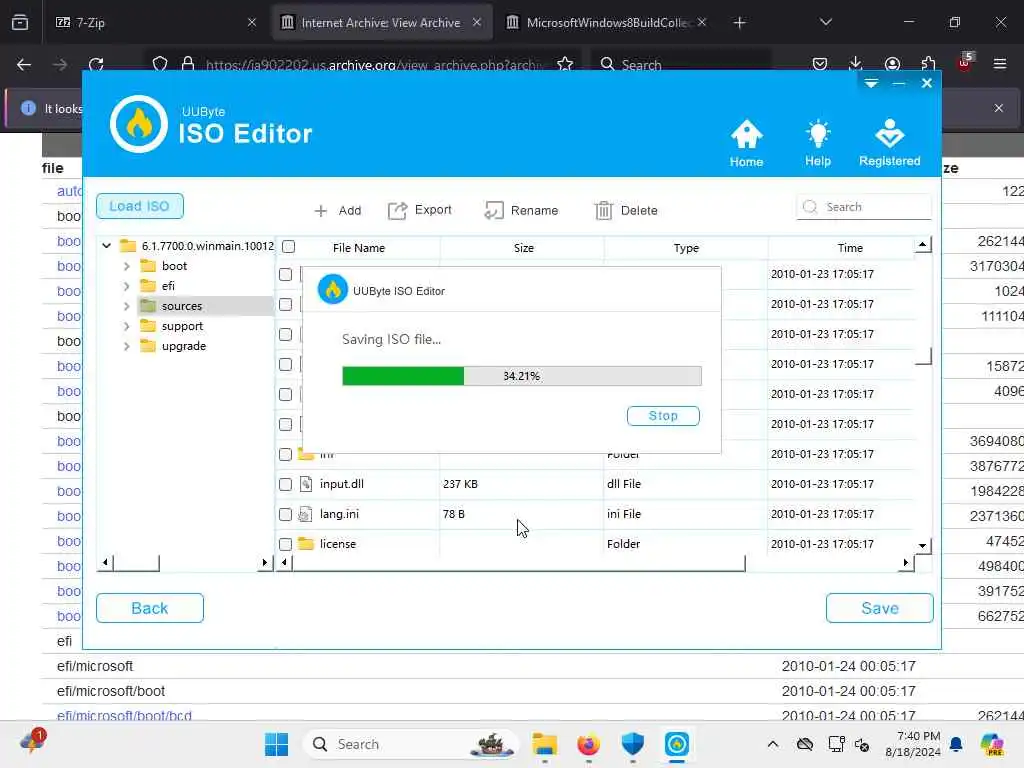Open efi/microsoft/boot/bcd link in browser
Image resolution: width=1024 pixels, height=768 pixels.
tap(124, 716)
